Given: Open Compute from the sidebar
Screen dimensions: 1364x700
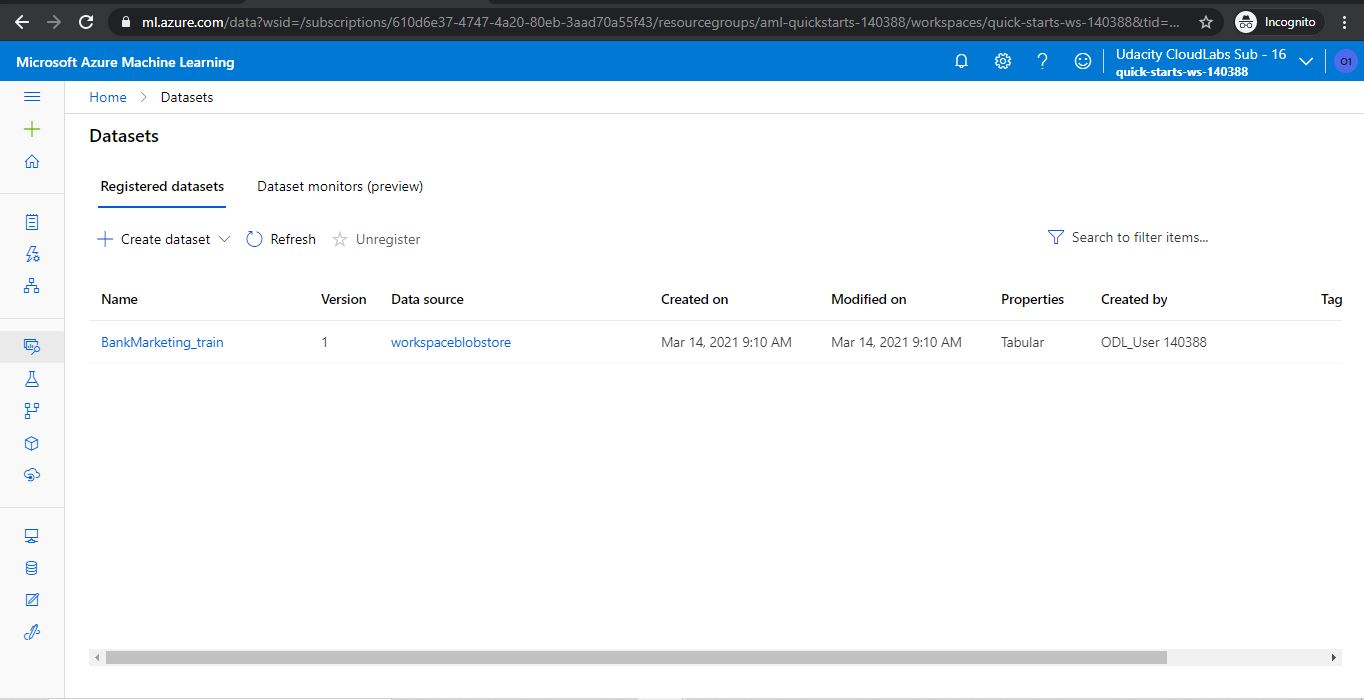Looking at the screenshot, I should point(31,535).
